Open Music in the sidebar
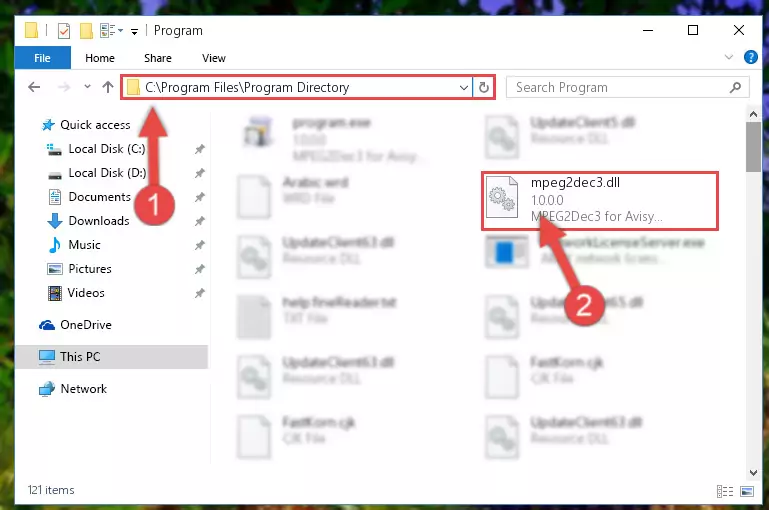Image resolution: width=769 pixels, height=510 pixels. point(74,245)
